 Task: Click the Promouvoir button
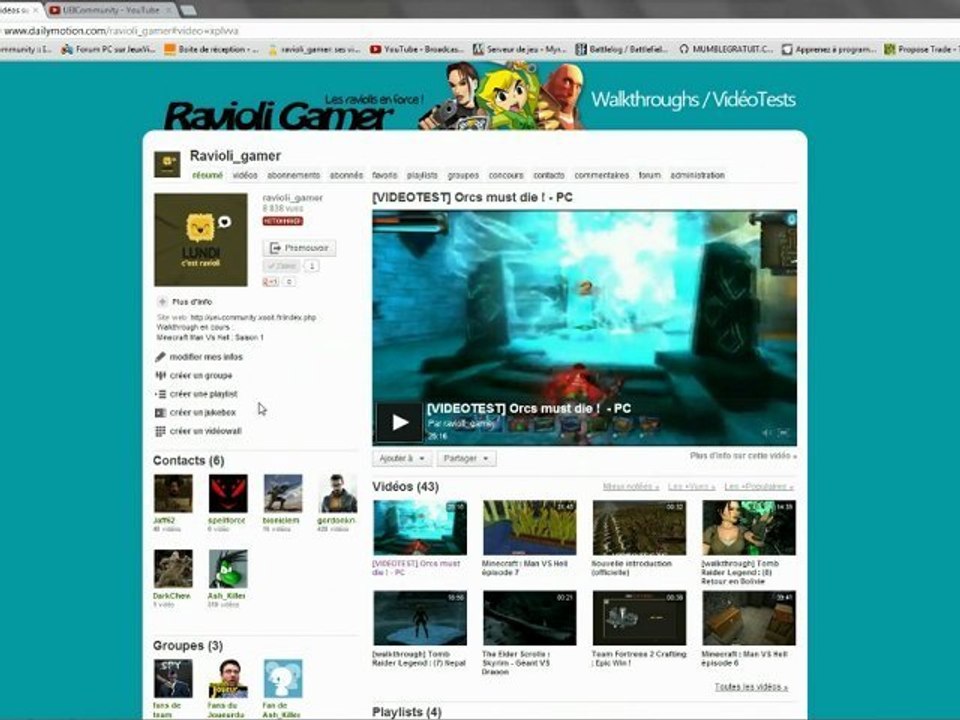click(299, 248)
